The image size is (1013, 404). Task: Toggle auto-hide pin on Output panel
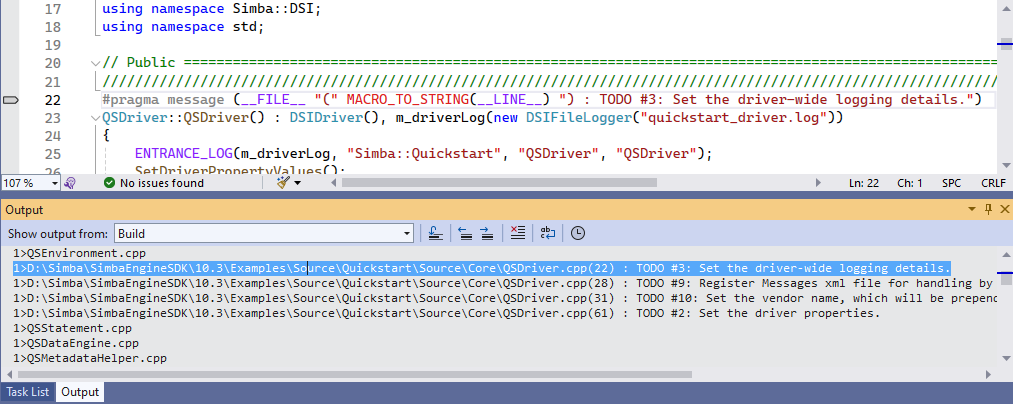tap(988, 209)
